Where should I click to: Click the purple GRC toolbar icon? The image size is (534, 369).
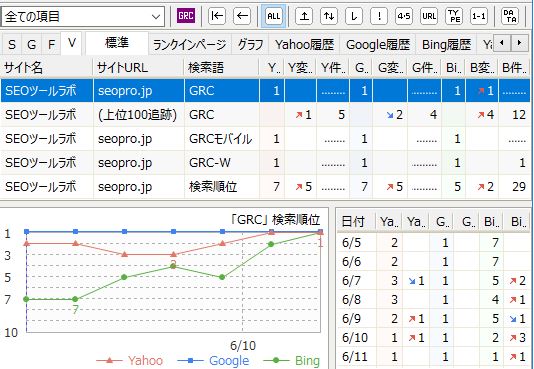pos(186,16)
